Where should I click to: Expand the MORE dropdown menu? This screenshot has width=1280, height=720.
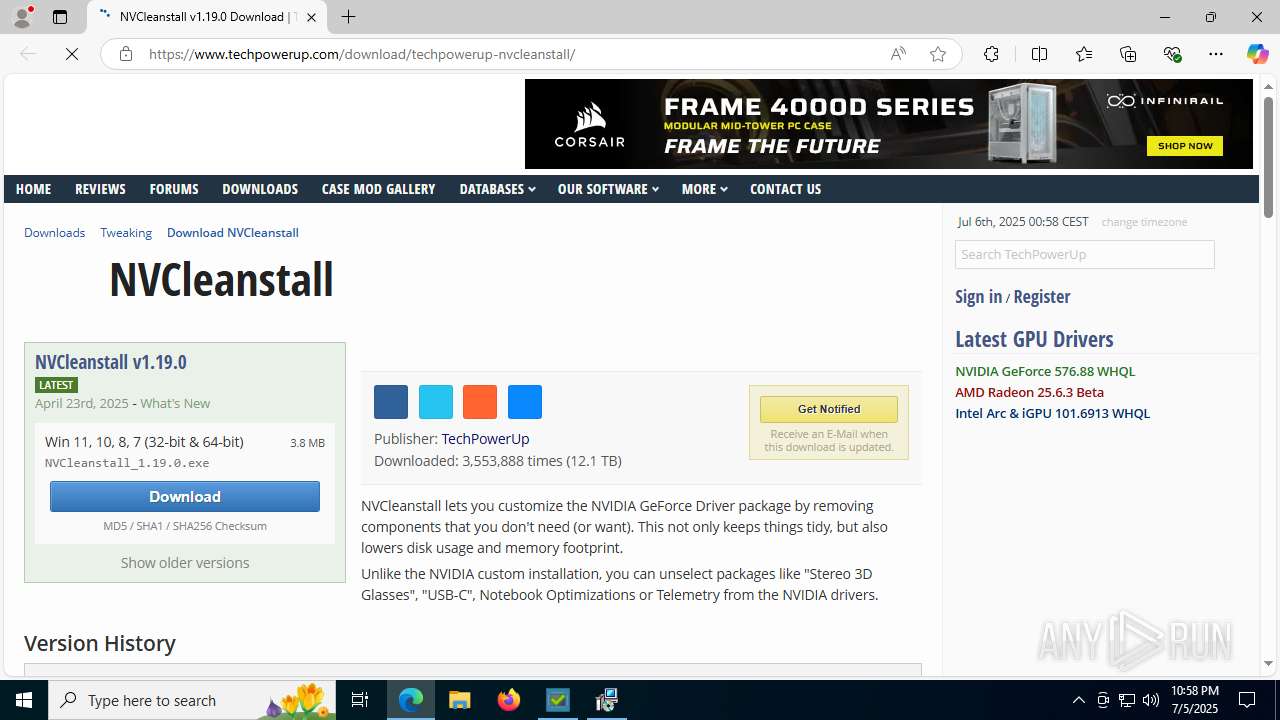(704, 189)
